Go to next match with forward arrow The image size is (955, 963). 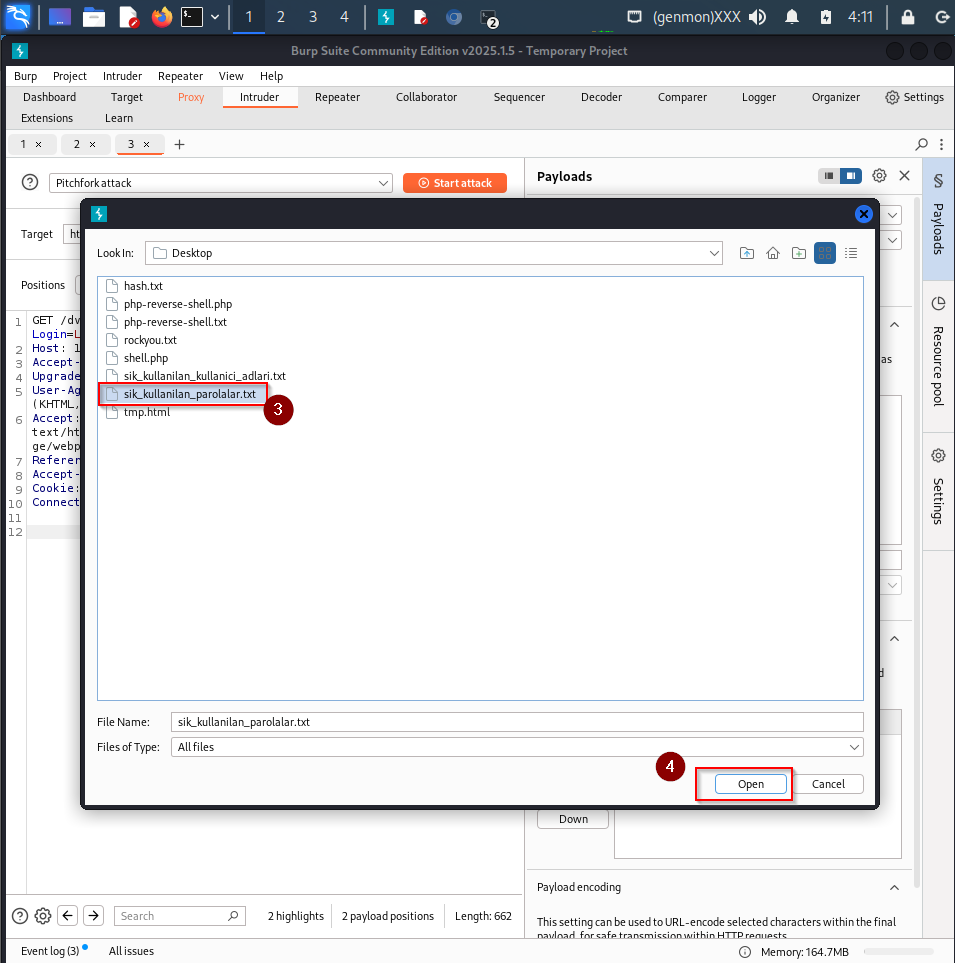(x=93, y=915)
